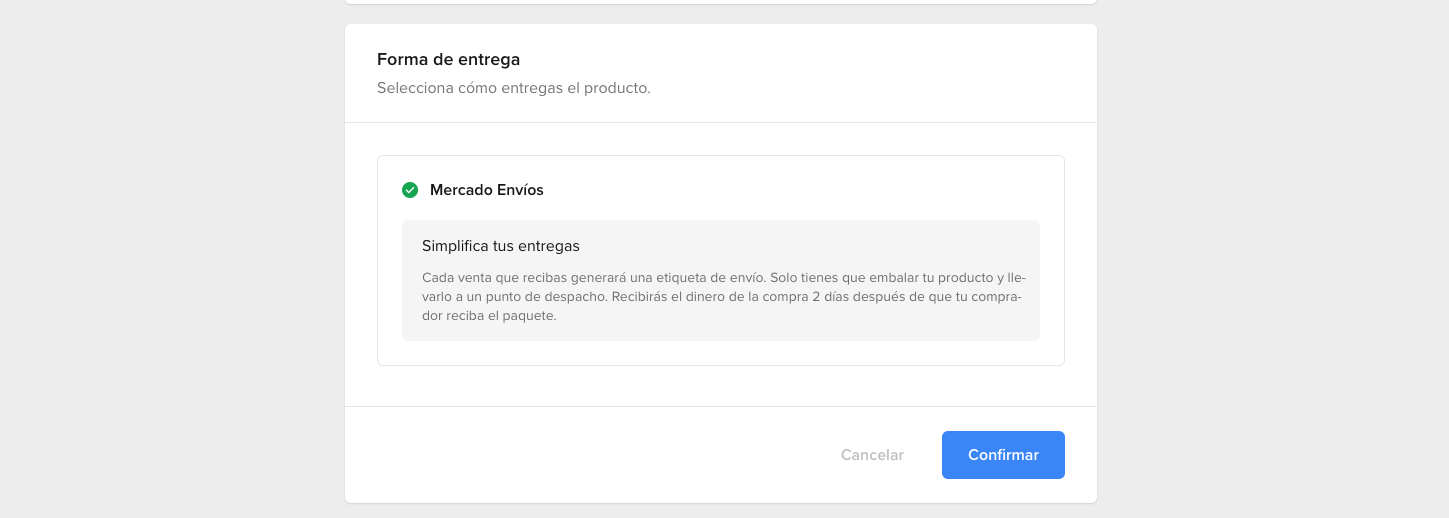
Task: Click 'Selecciona cómo entregas el producto.' subtitle
Action: click(x=514, y=88)
